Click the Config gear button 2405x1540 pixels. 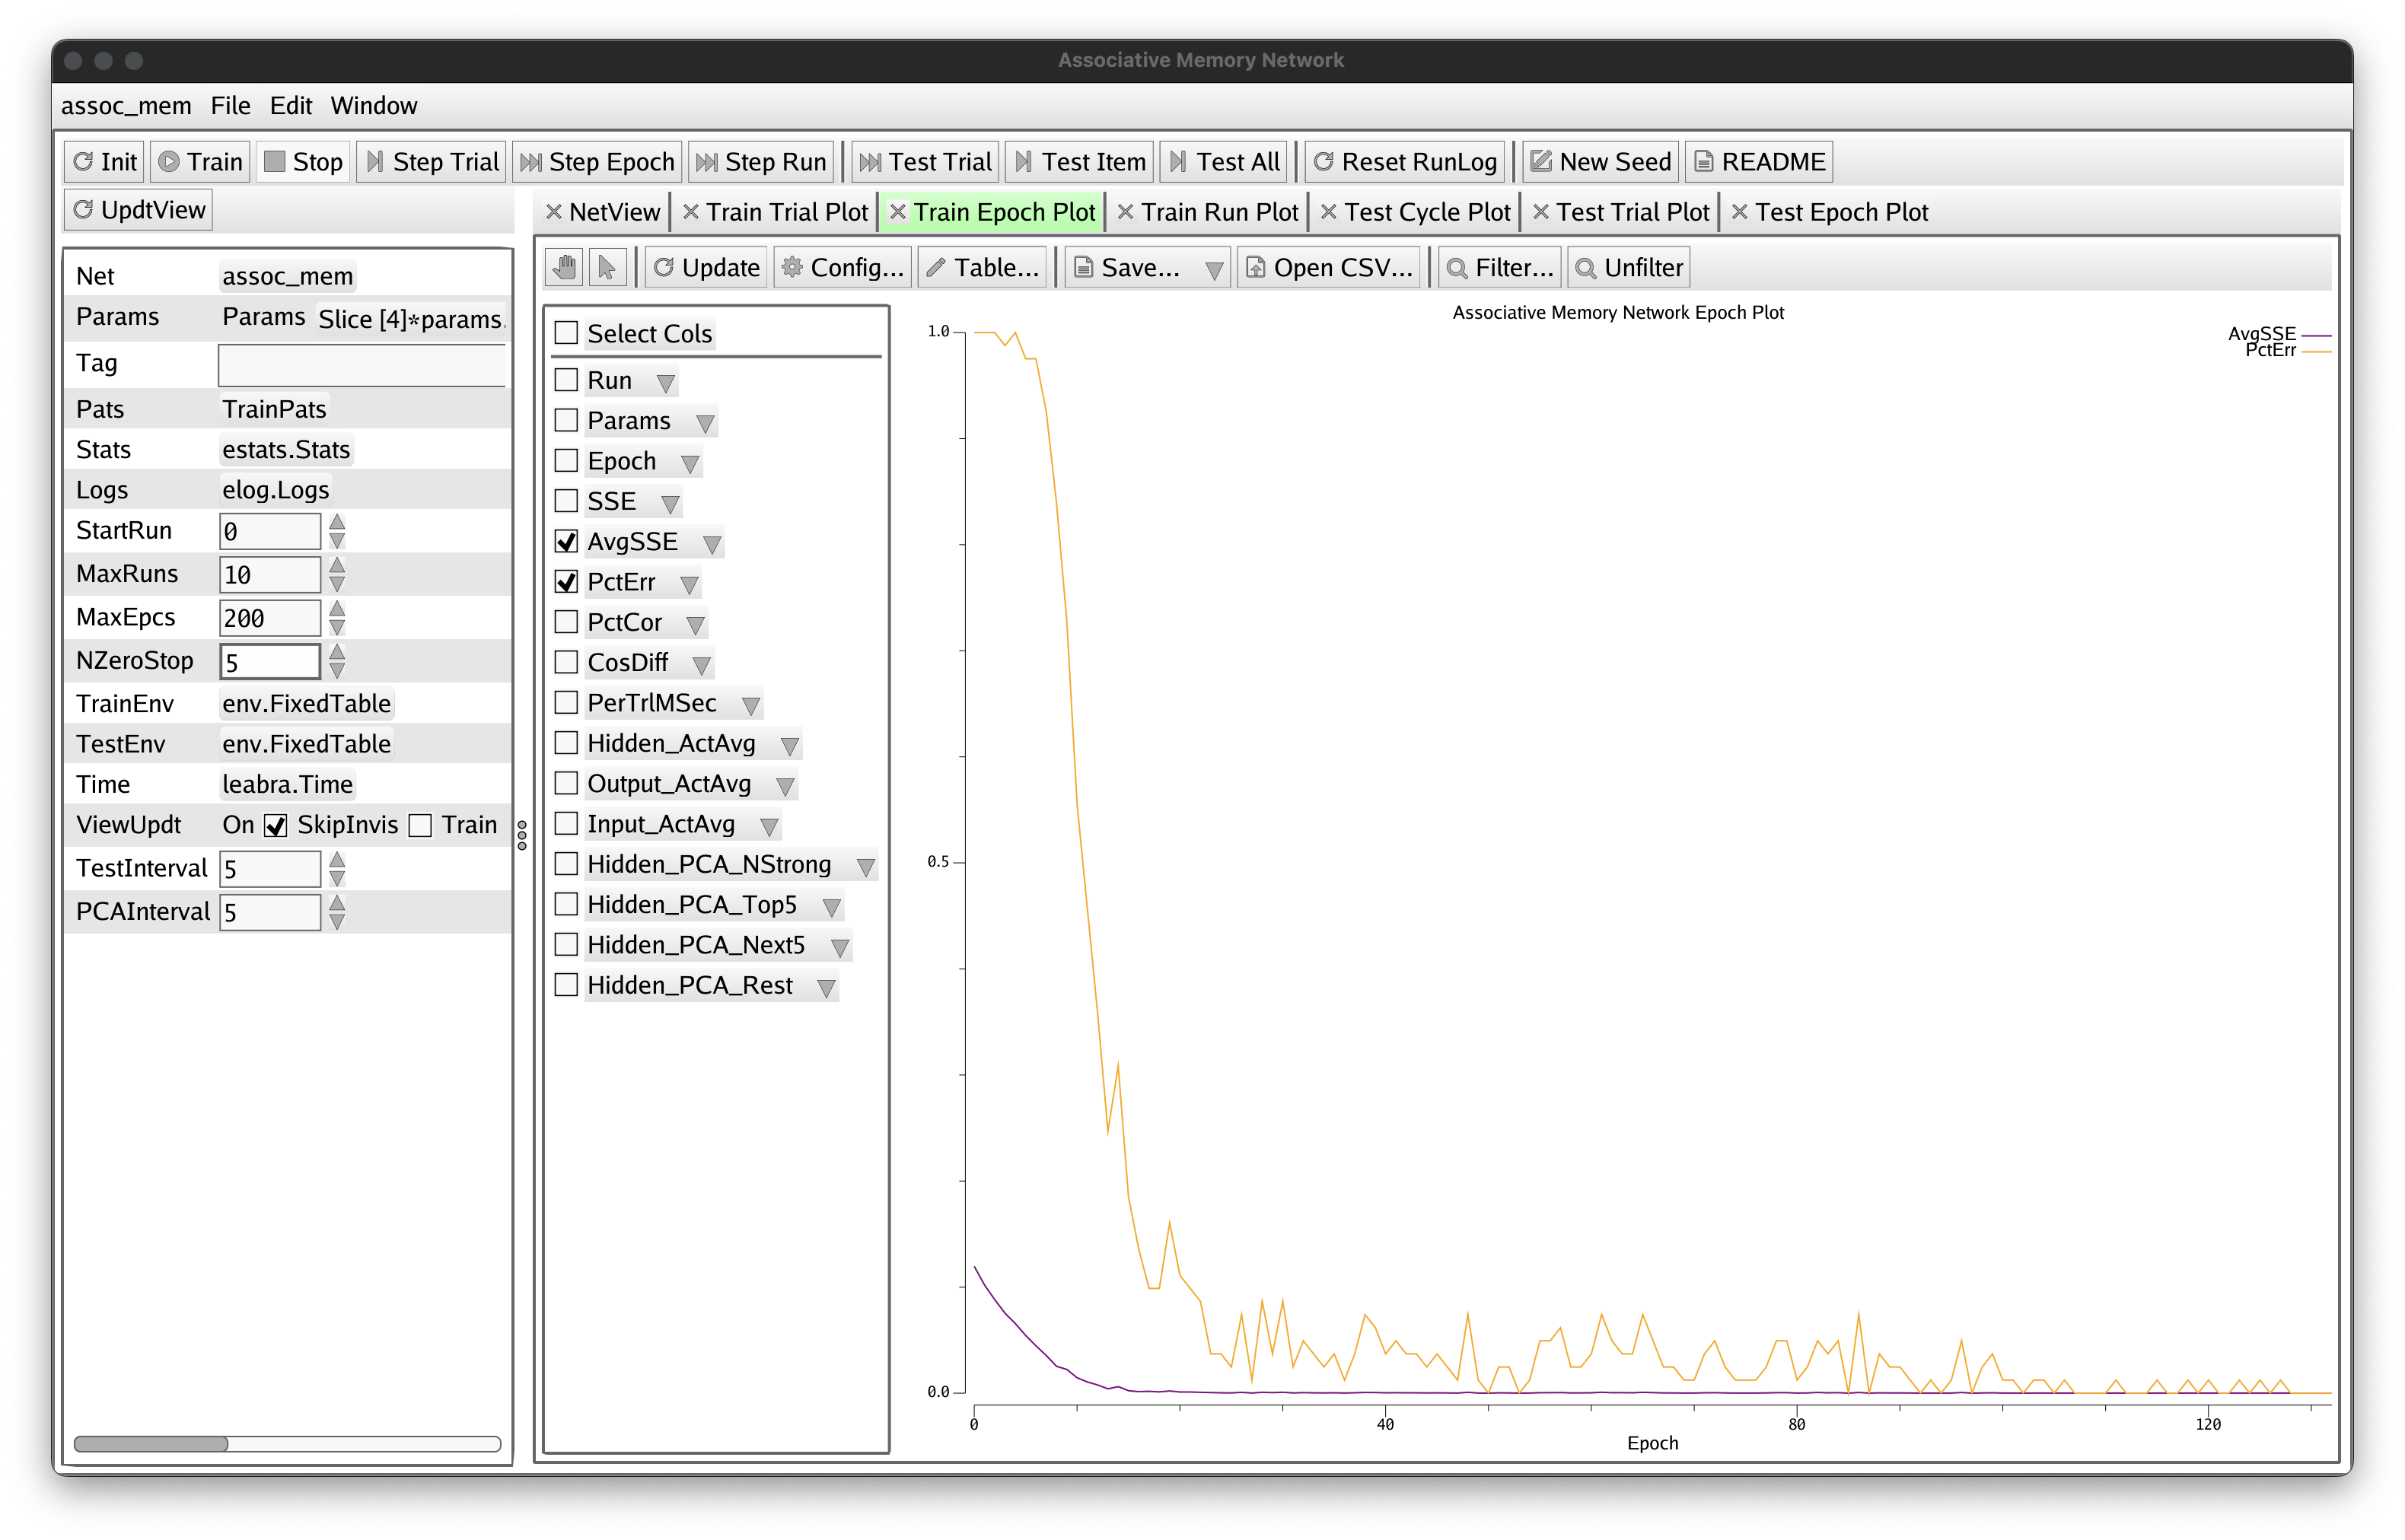[x=842, y=267]
